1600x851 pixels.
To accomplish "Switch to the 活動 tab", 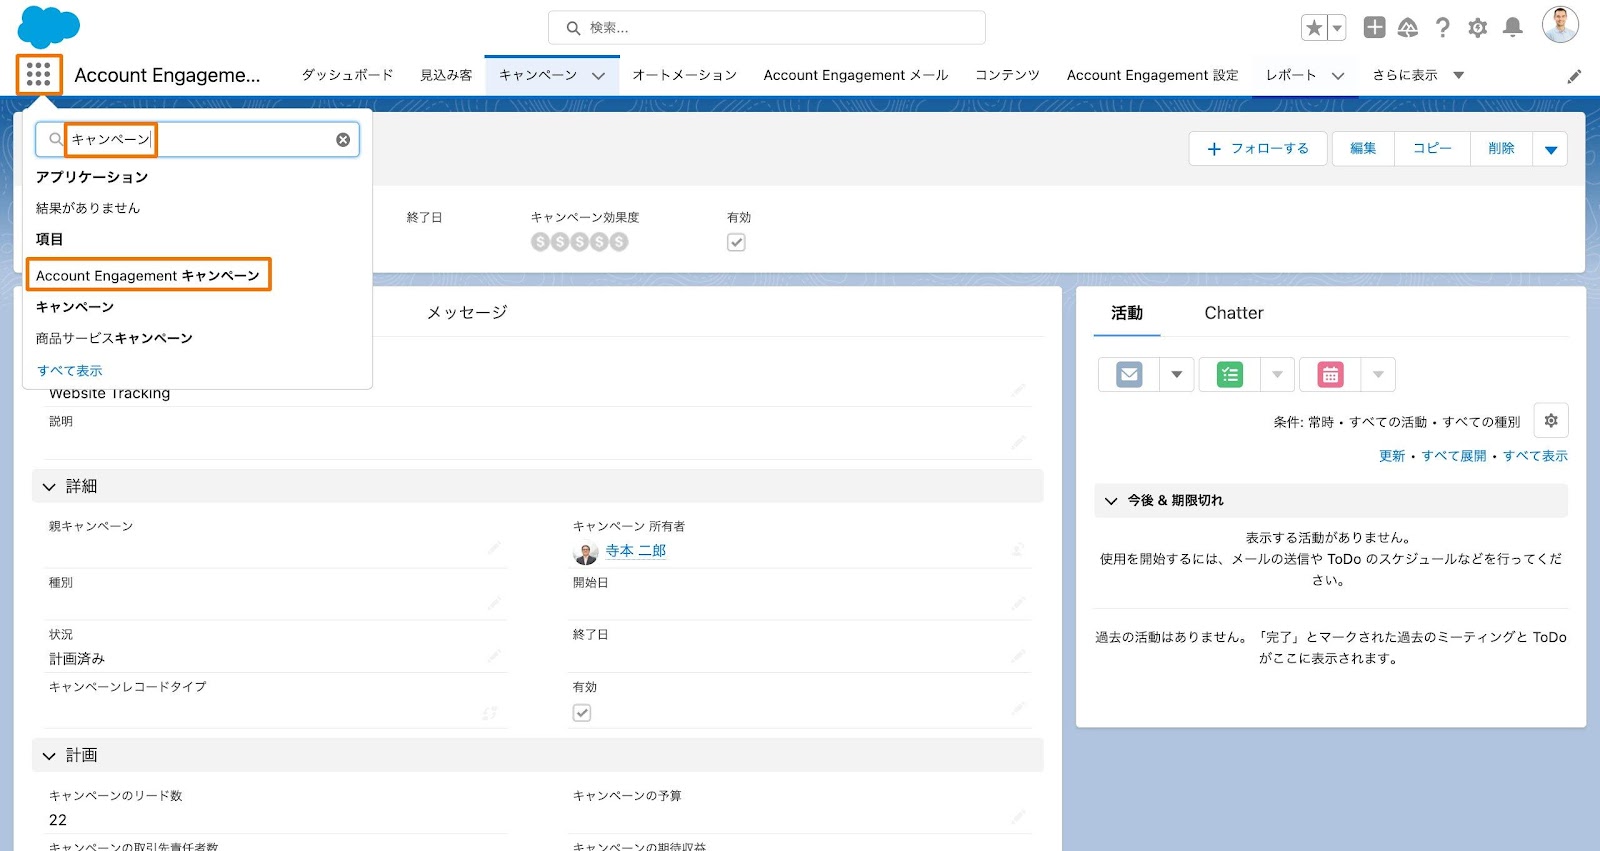I will coord(1127,313).
